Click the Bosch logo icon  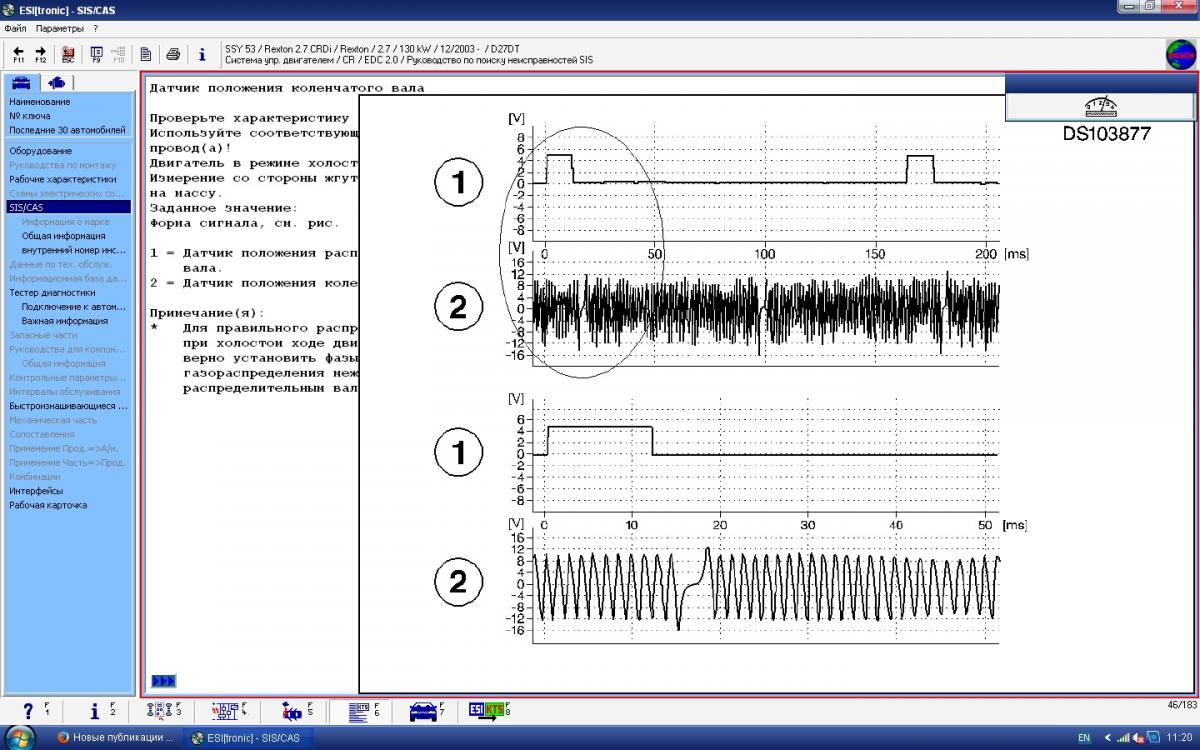pyautogui.click(x=1181, y=54)
